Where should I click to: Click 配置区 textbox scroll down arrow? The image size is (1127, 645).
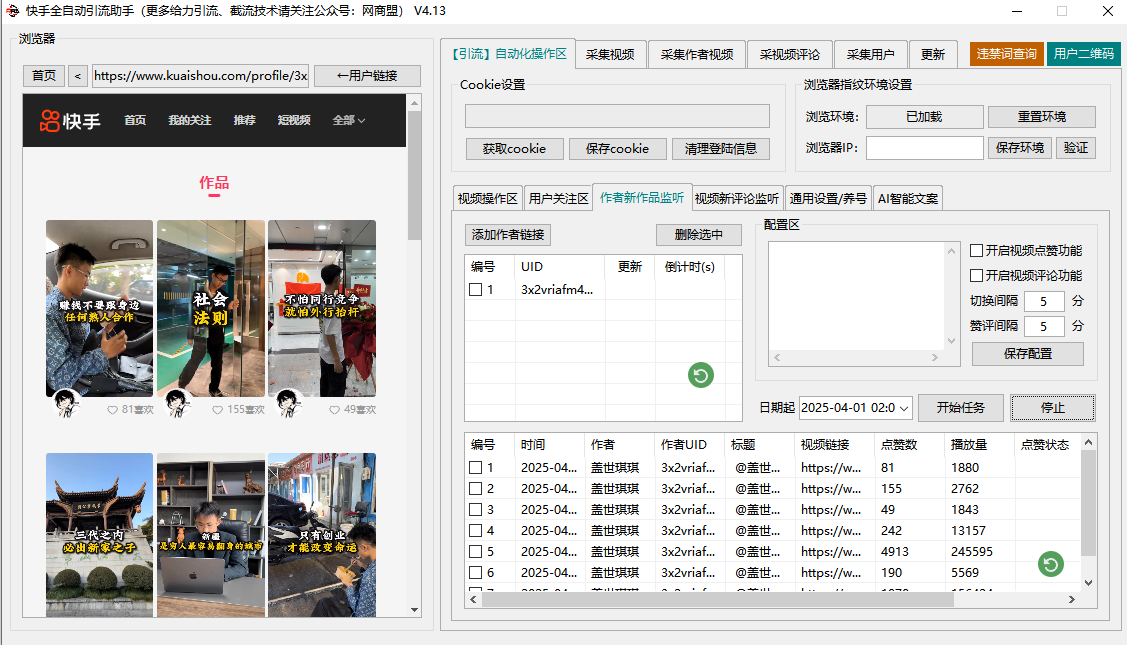(952, 341)
